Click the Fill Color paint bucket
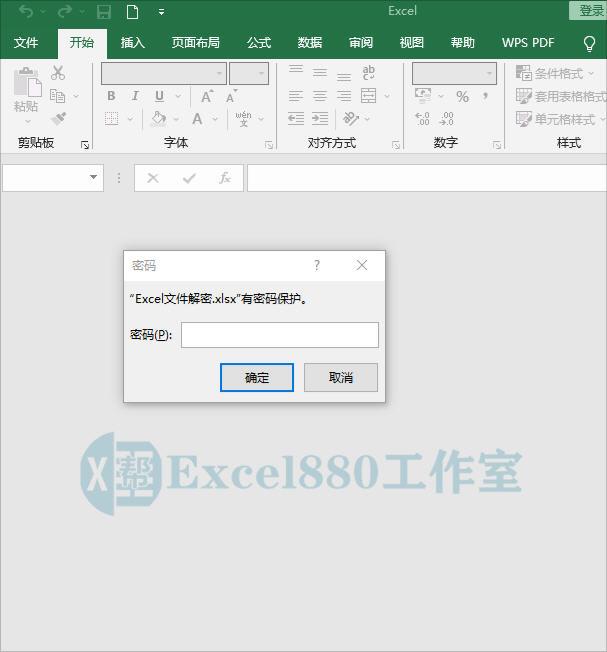The width and height of the screenshot is (607, 652). (x=158, y=119)
